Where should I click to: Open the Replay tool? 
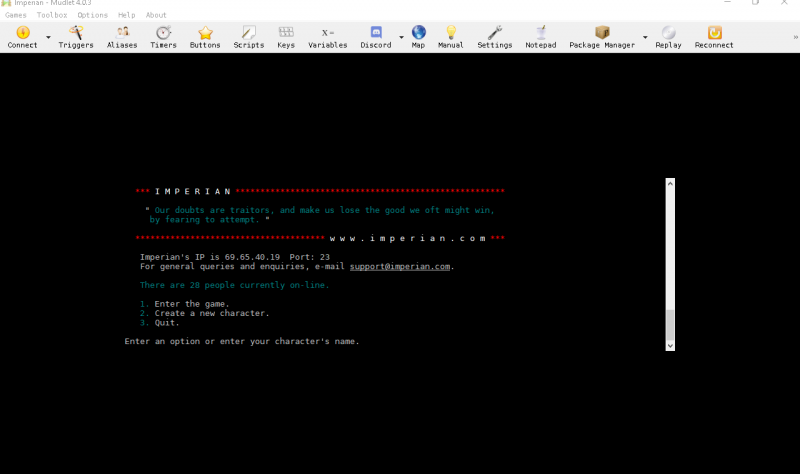point(668,37)
